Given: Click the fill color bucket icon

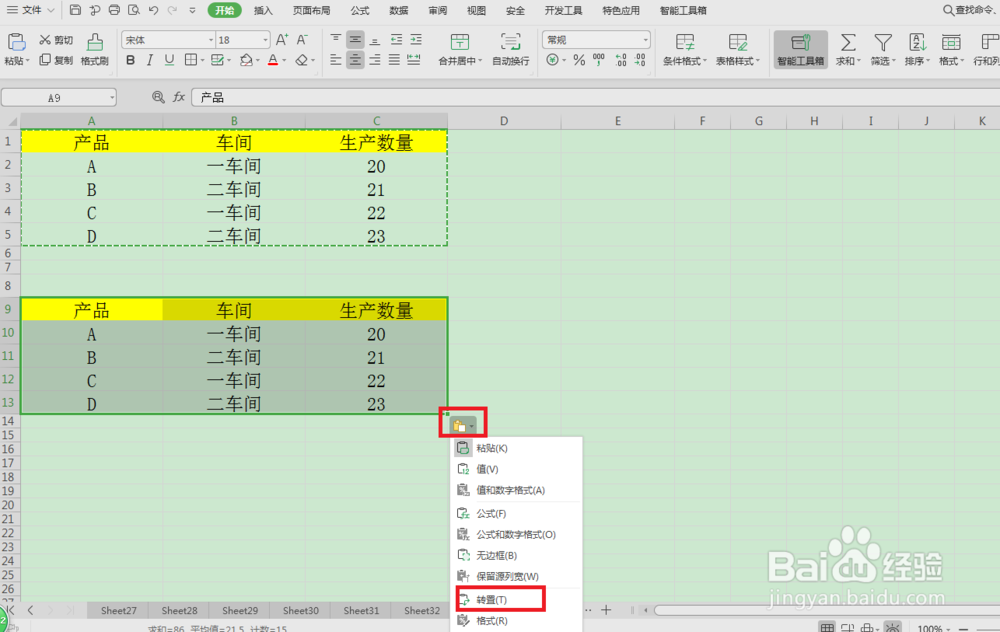Looking at the screenshot, I should 246,60.
